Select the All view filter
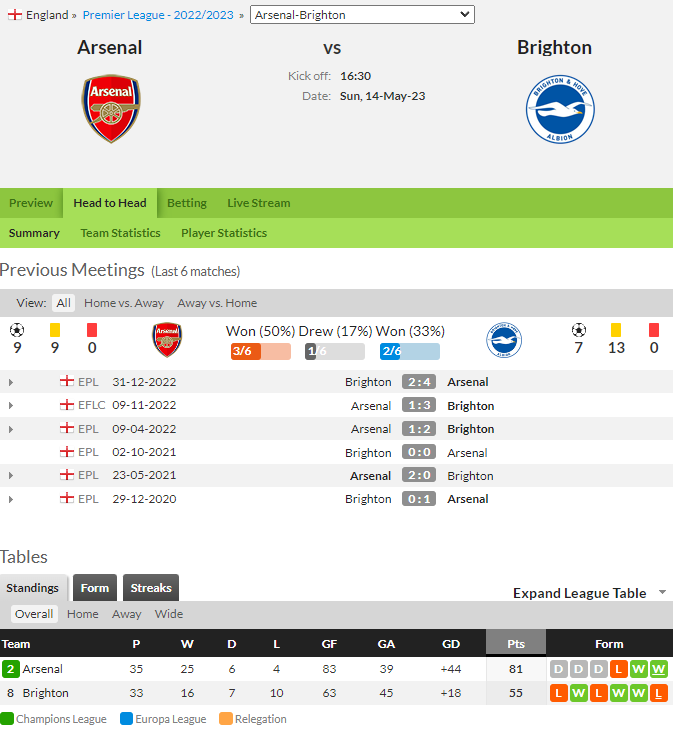This screenshot has width=674, height=737. coord(63,303)
